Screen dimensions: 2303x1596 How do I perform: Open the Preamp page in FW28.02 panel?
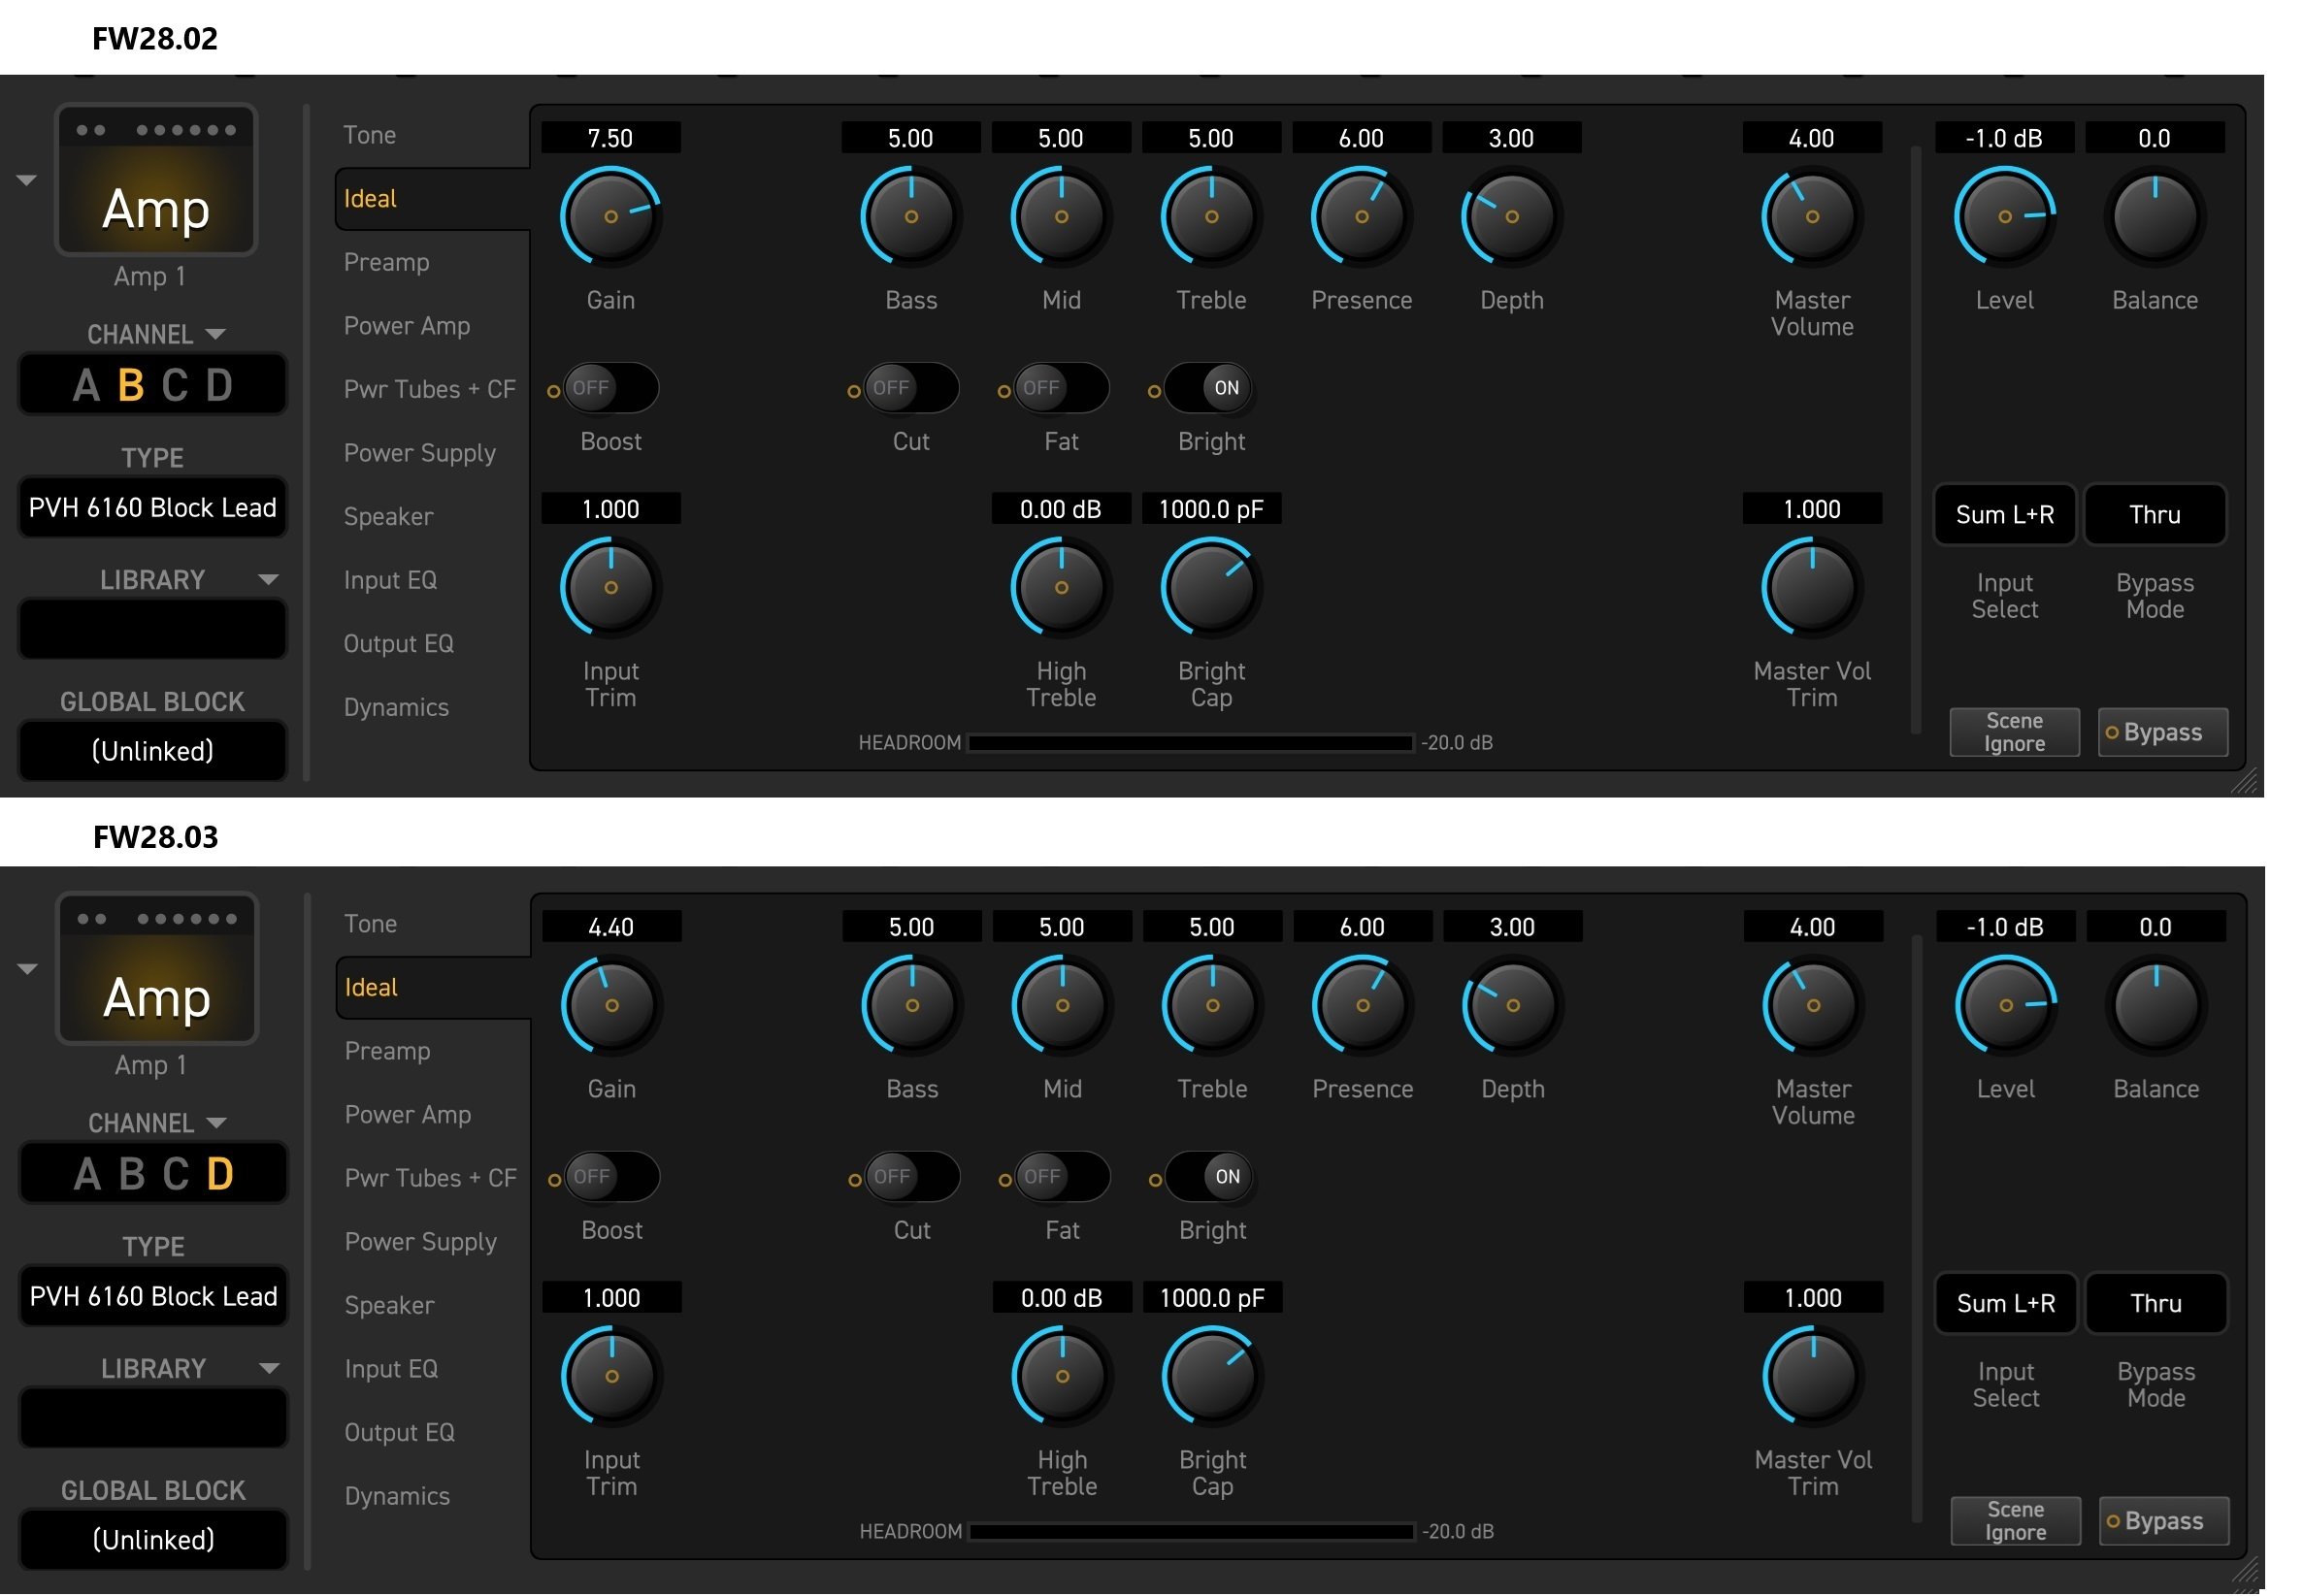(x=386, y=262)
